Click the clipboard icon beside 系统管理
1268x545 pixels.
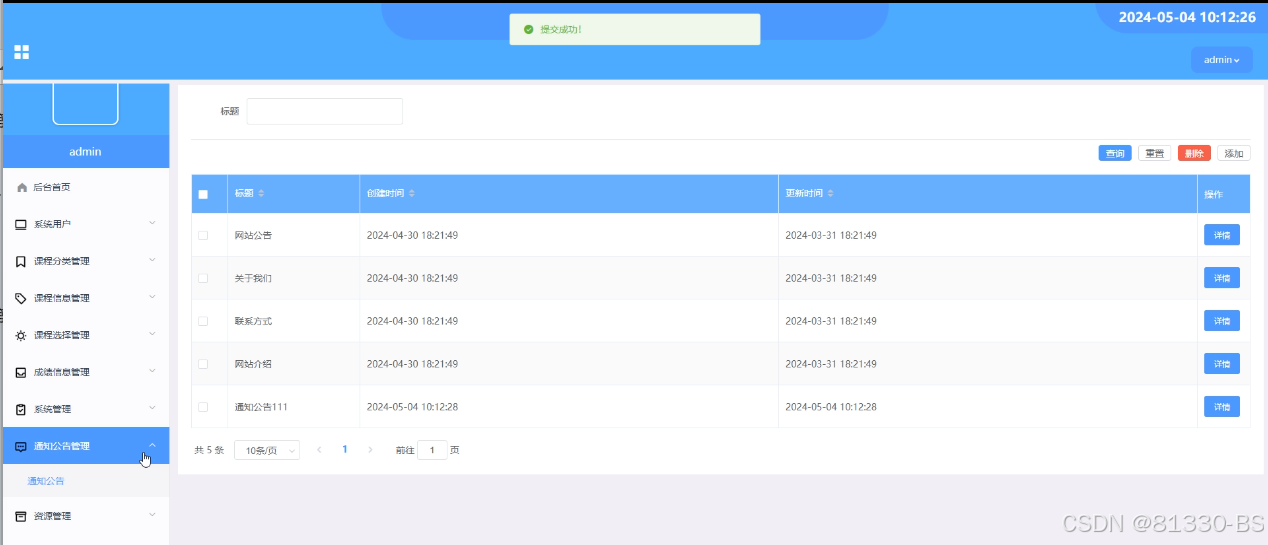pos(21,409)
